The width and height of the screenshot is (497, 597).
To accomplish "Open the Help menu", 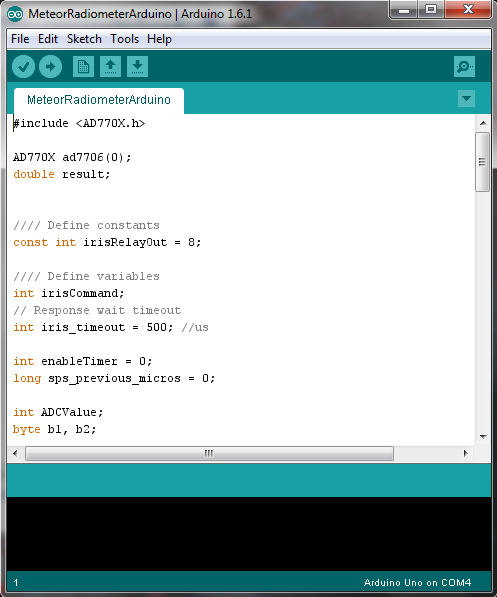I will click(x=159, y=39).
